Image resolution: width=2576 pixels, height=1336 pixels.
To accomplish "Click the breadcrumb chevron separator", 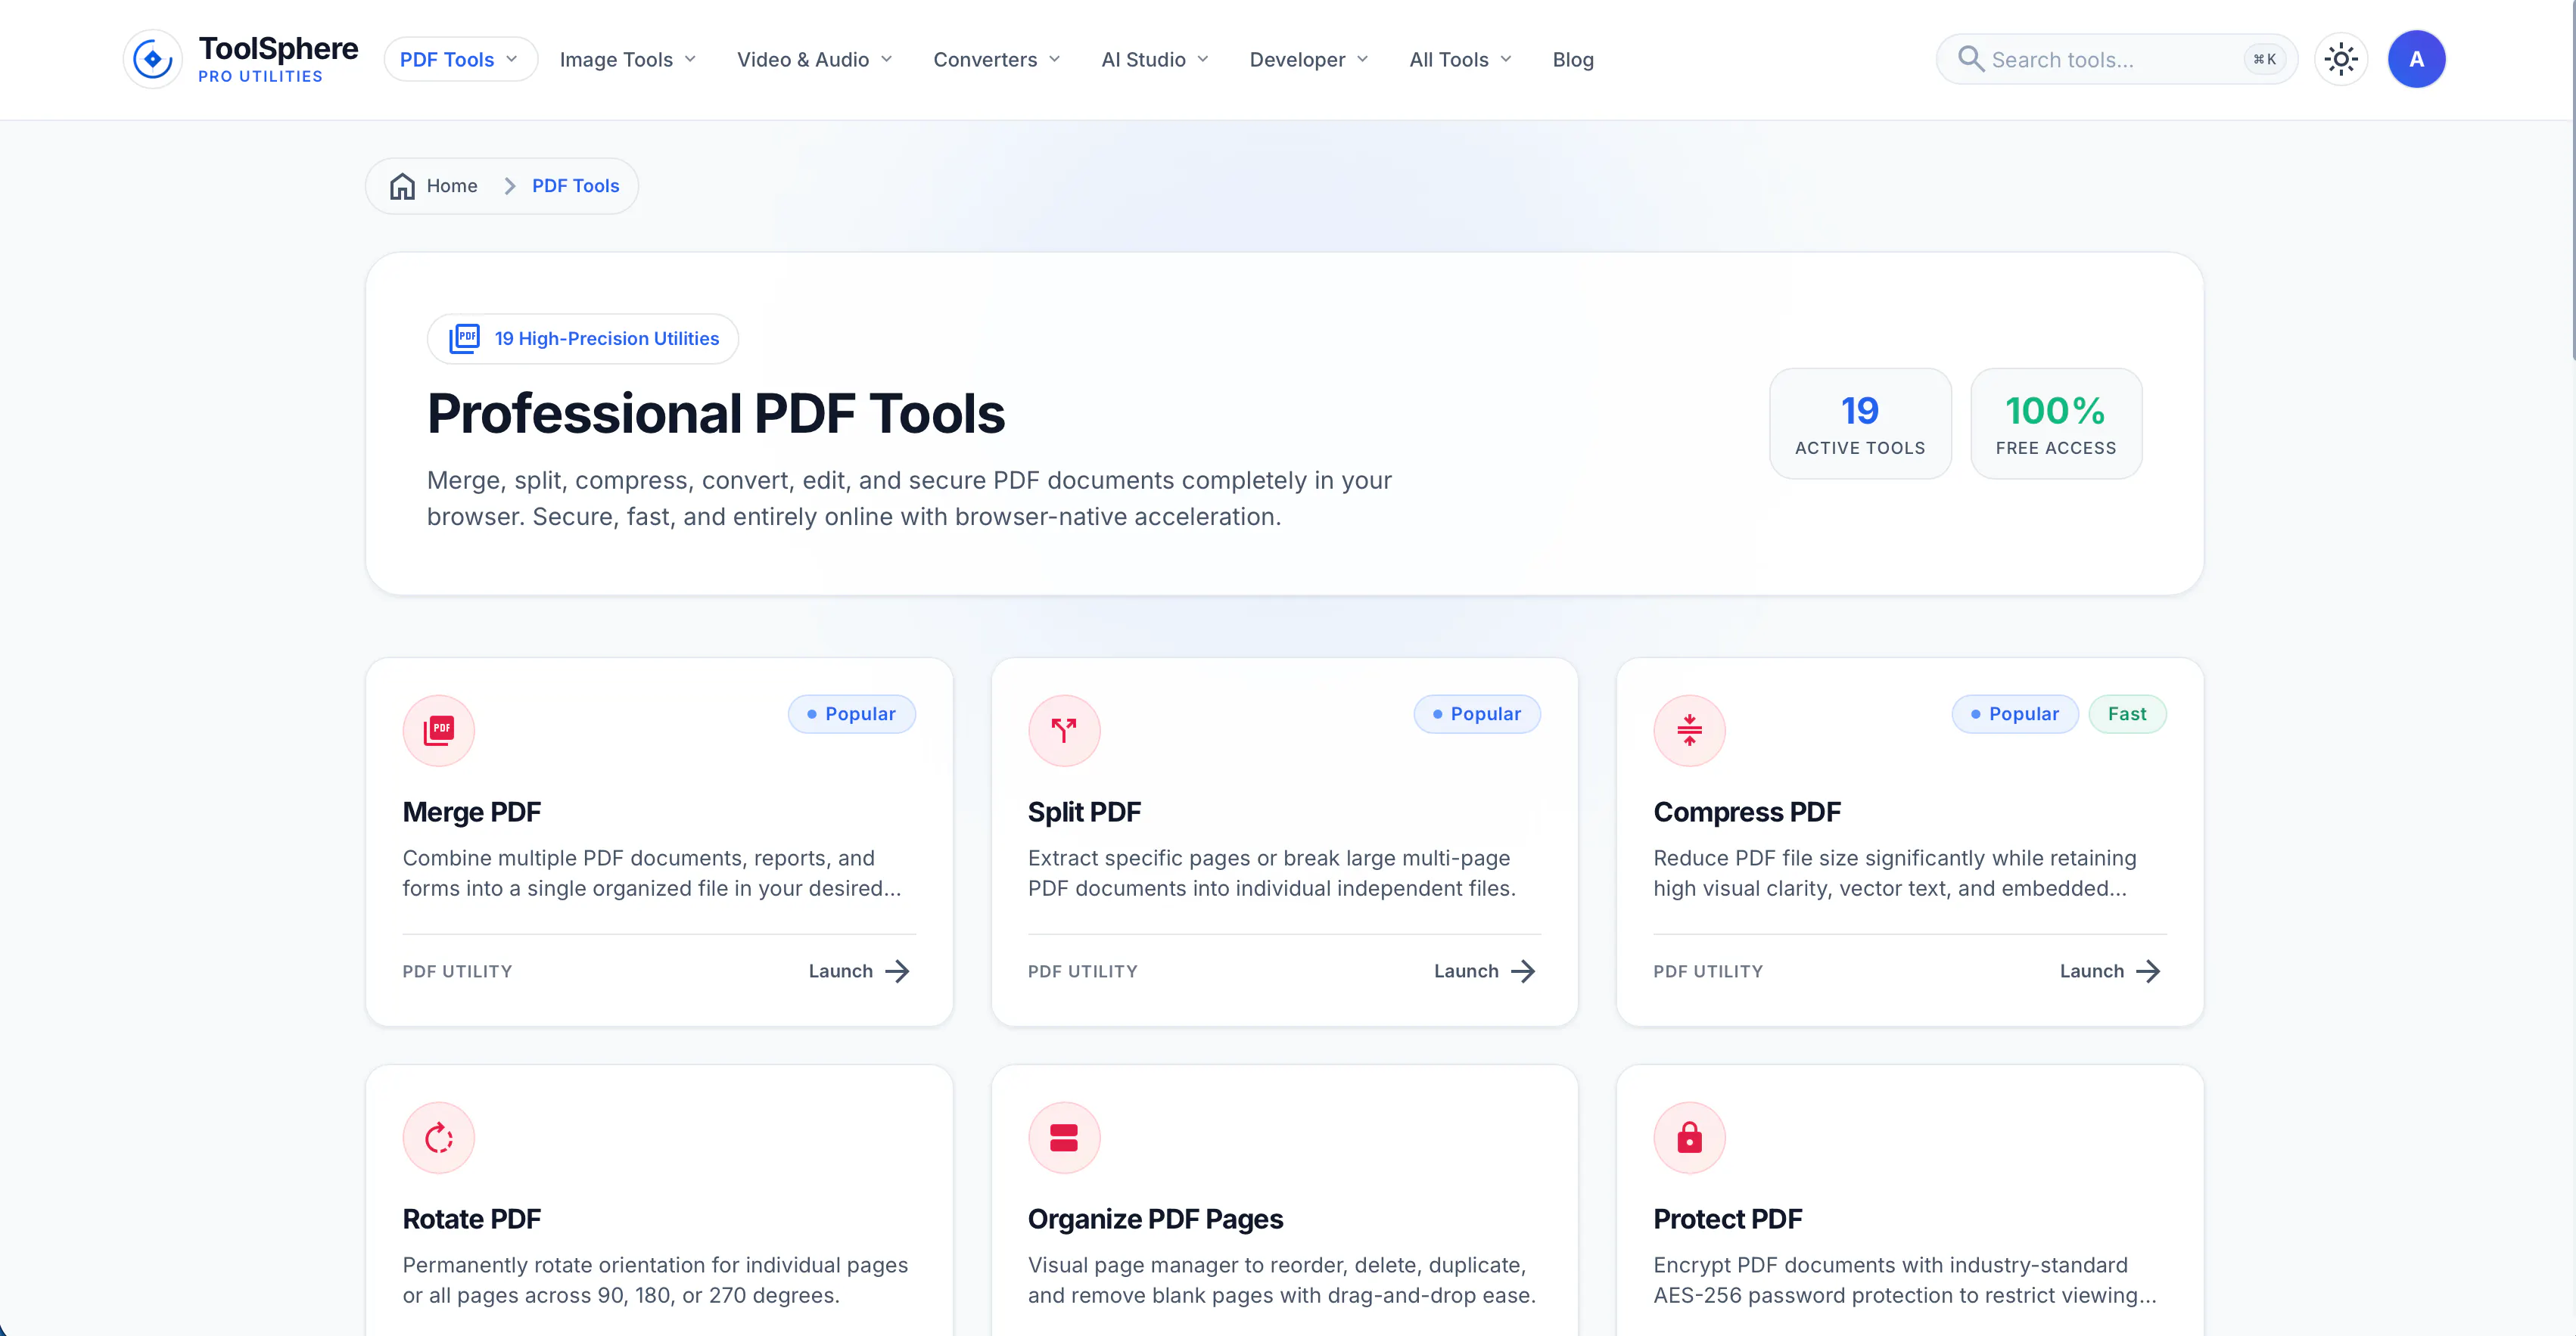I will click(509, 186).
